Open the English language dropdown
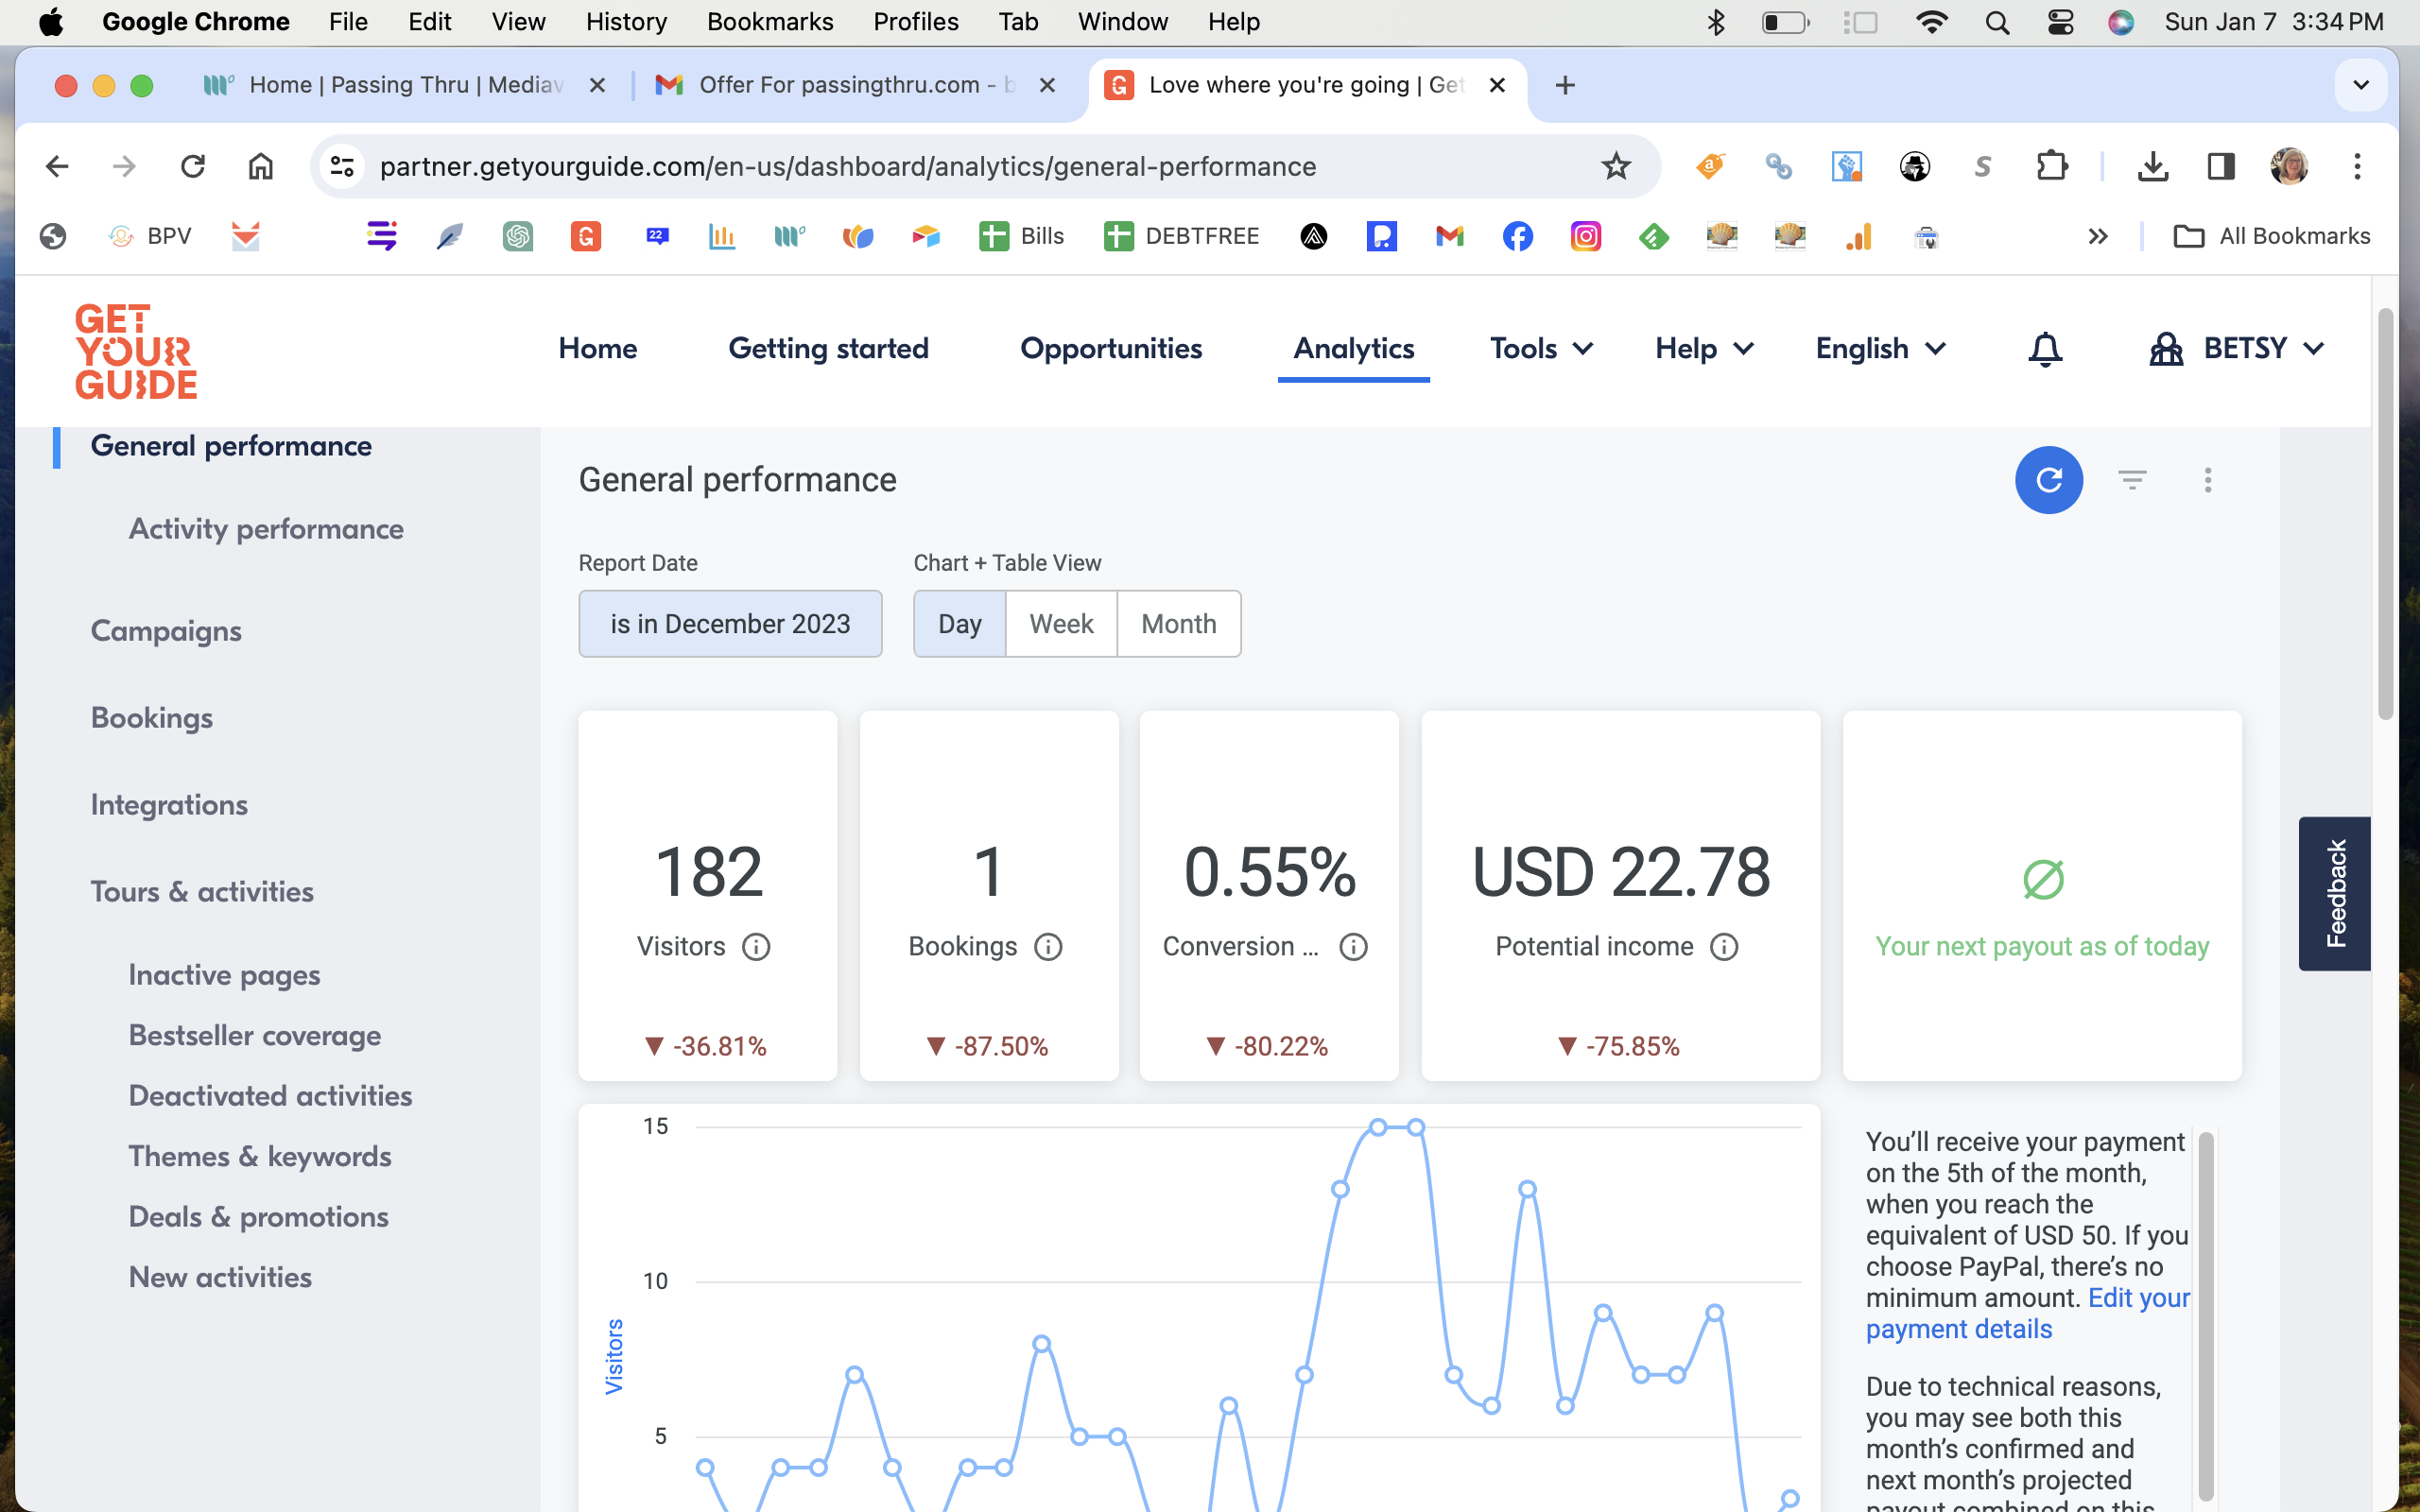2420x1512 pixels. (x=1880, y=348)
